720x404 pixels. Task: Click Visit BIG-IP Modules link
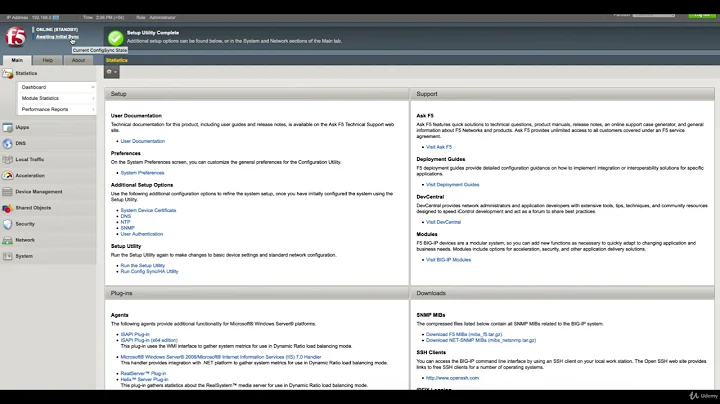(x=448, y=260)
